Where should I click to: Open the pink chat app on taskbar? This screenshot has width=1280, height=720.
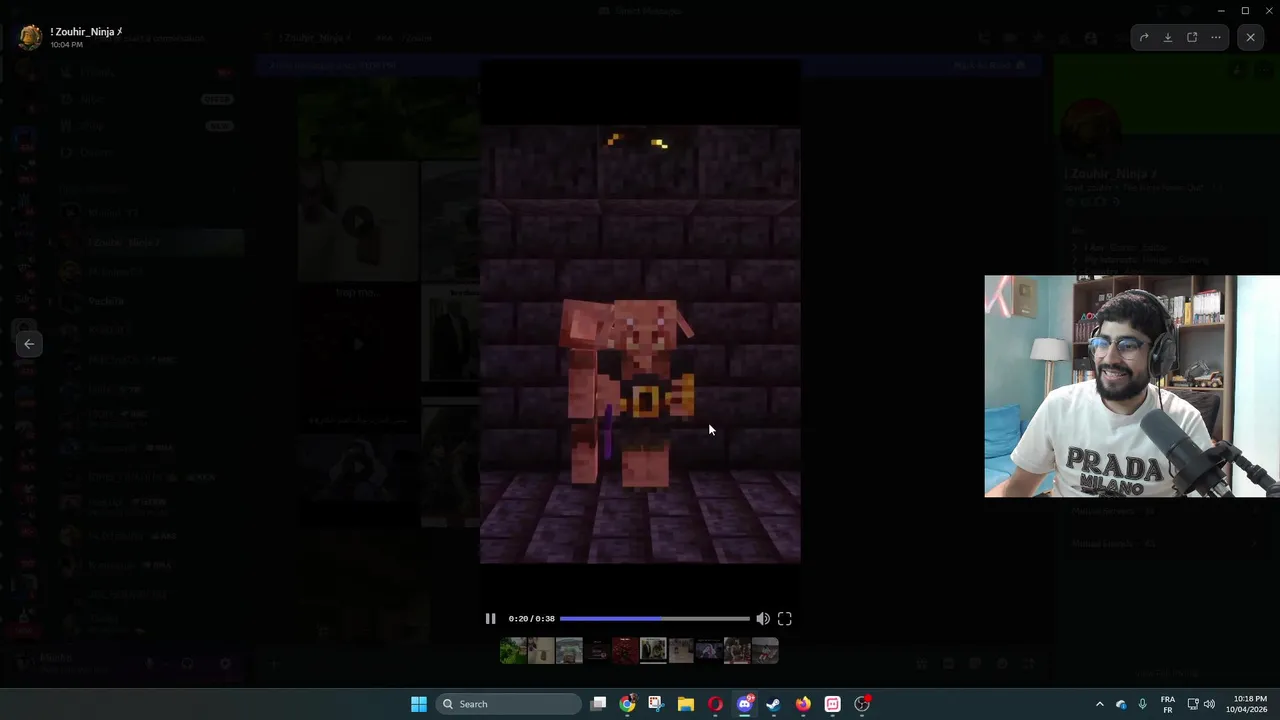(x=832, y=704)
